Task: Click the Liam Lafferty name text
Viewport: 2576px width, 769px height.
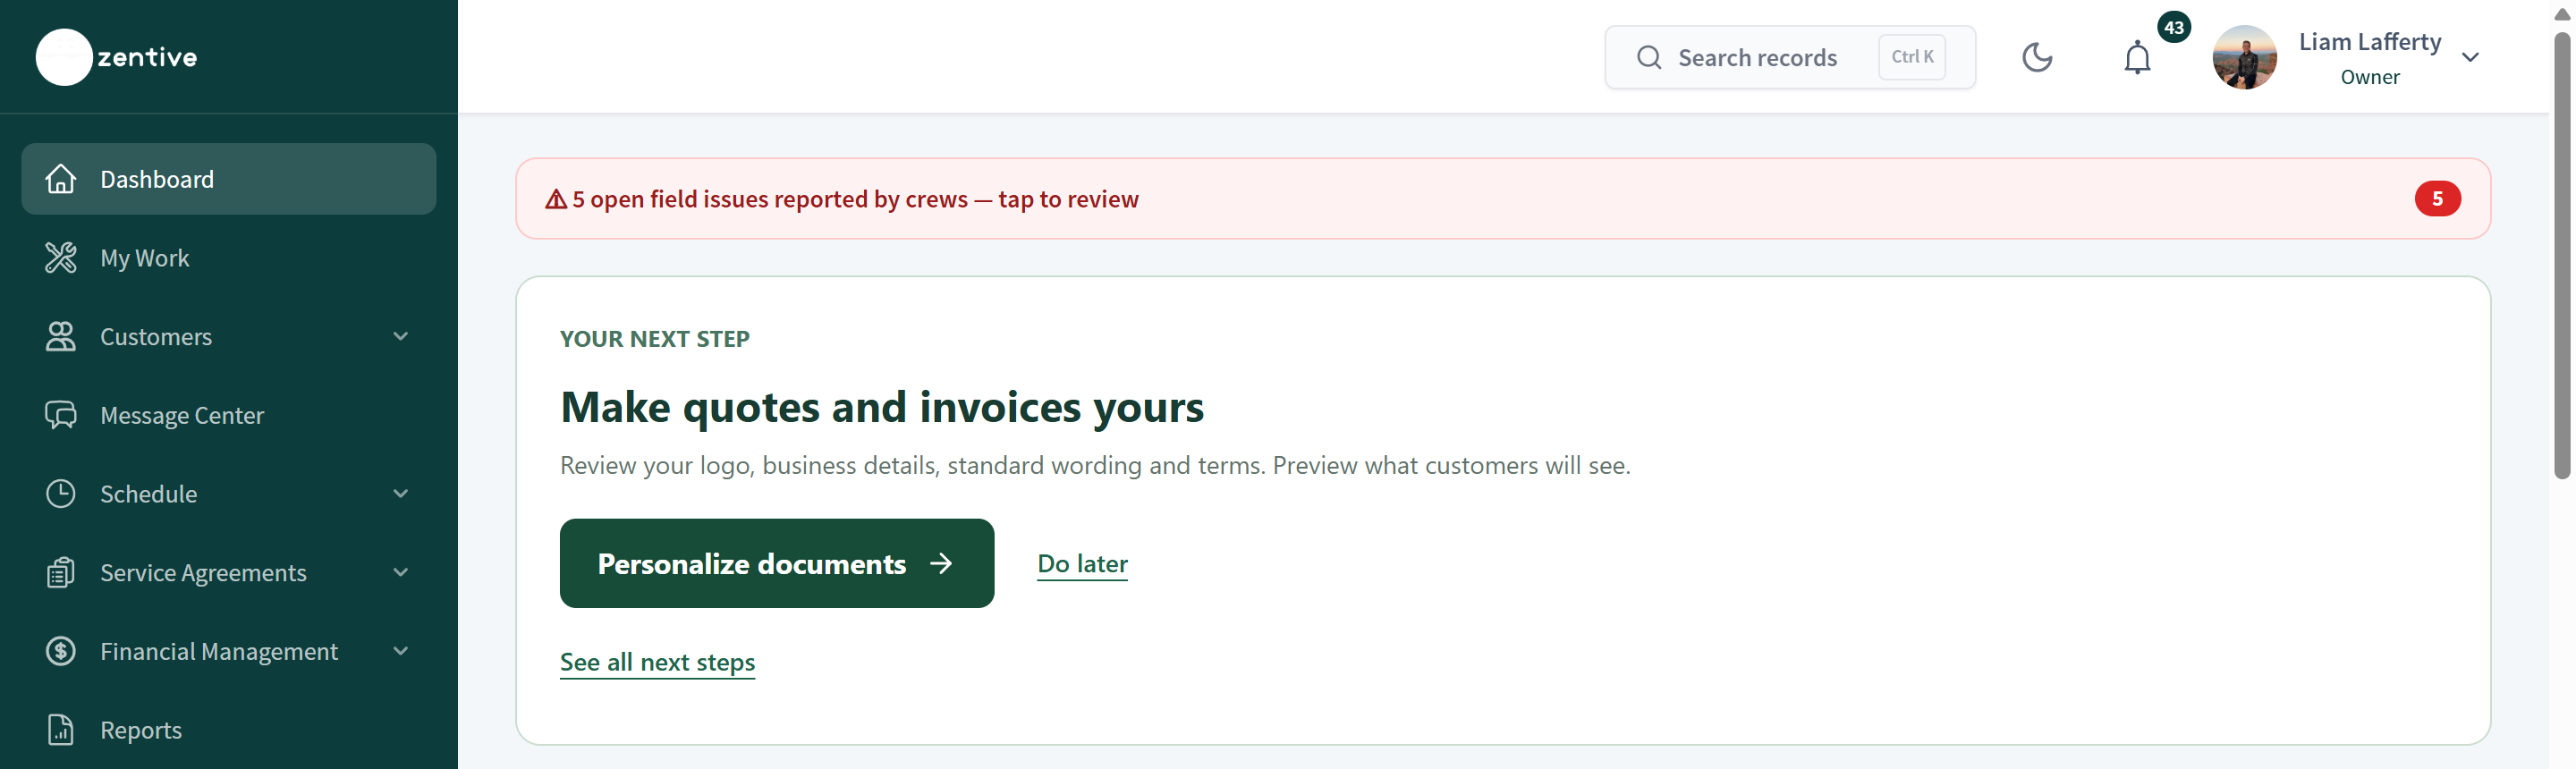Action: pyautogui.click(x=2369, y=42)
